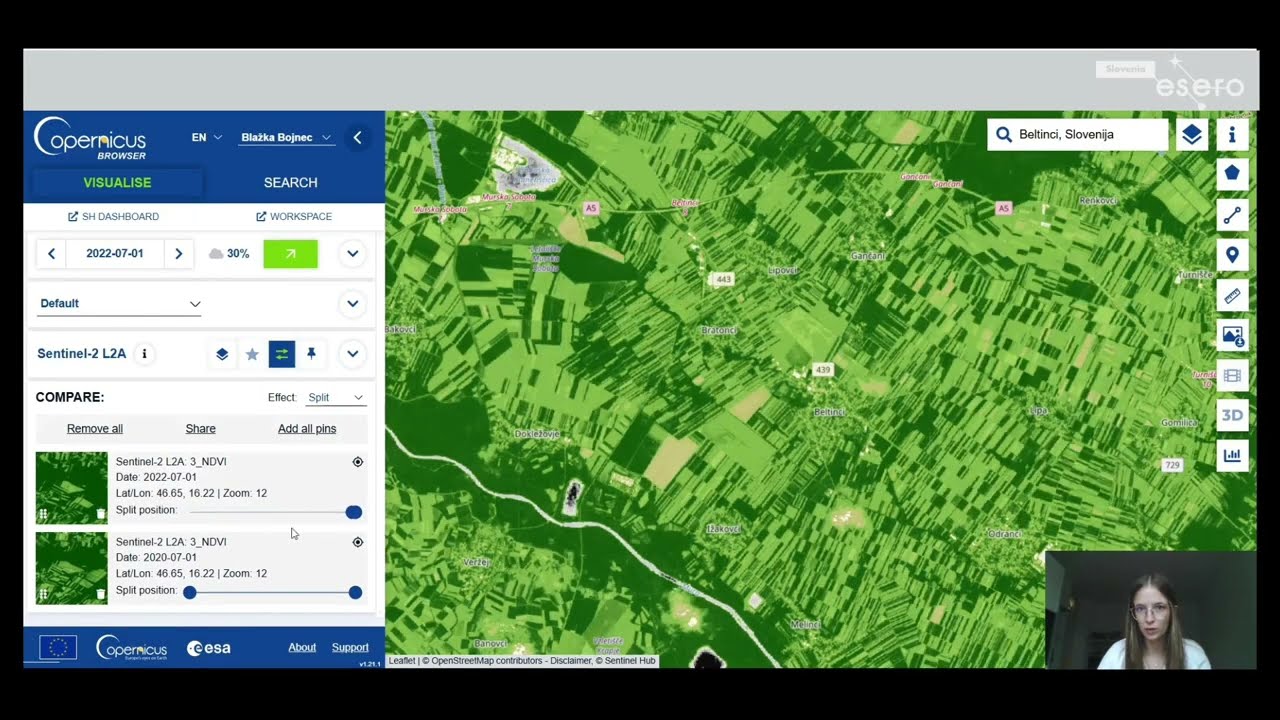Click the Bratonci map label
The height and width of the screenshot is (720, 1280).
click(x=719, y=330)
